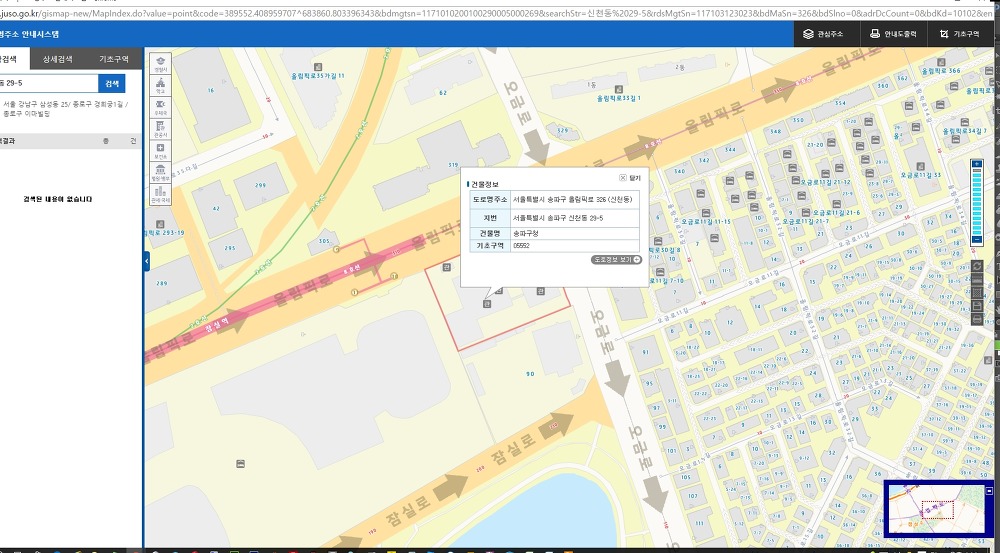Click the save map tool icon
Image resolution: width=1000 pixels, height=553 pixels.
coord(976,306)
